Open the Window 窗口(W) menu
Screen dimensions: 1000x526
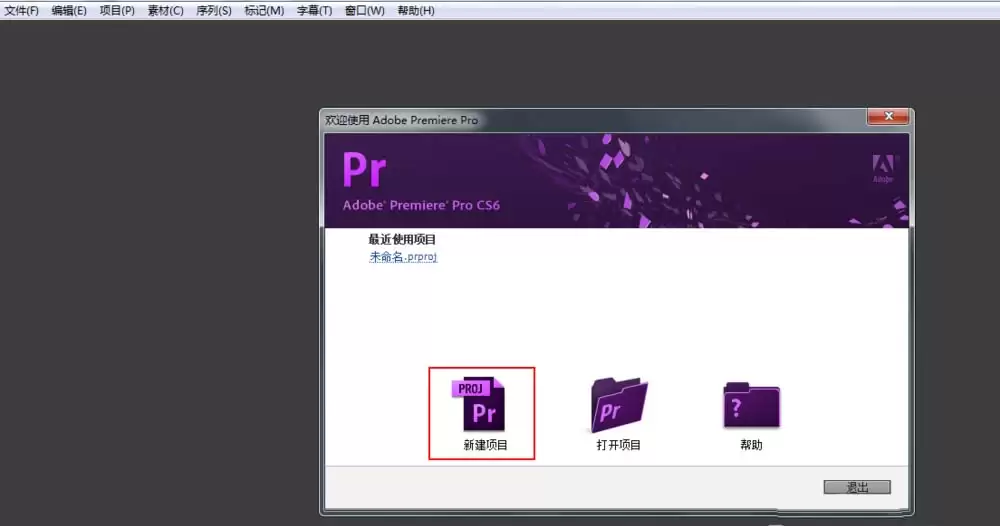pyautogui.click(x=364, y=10)
